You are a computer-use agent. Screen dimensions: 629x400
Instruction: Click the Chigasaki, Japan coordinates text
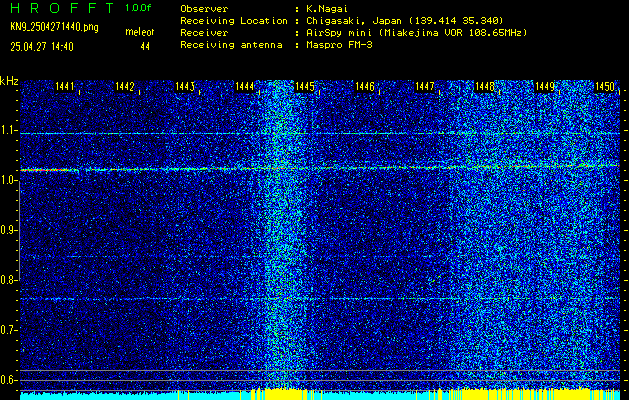404,20
